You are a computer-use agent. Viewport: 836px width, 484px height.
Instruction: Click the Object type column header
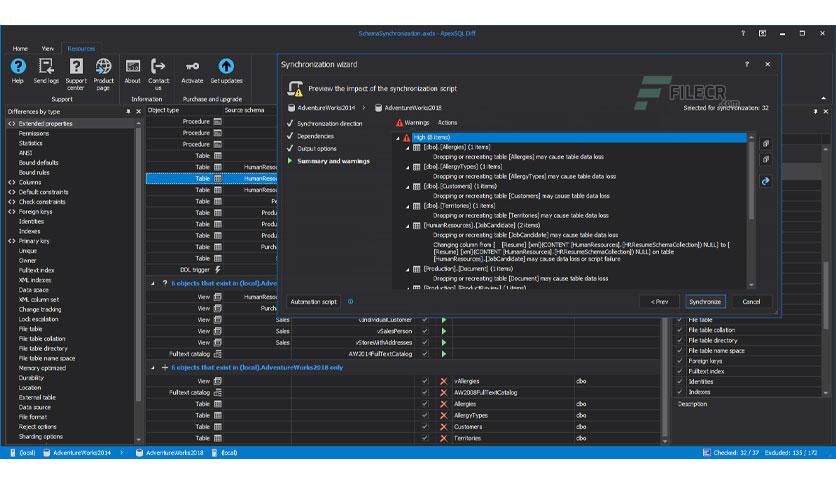click(x=163, y=110)
